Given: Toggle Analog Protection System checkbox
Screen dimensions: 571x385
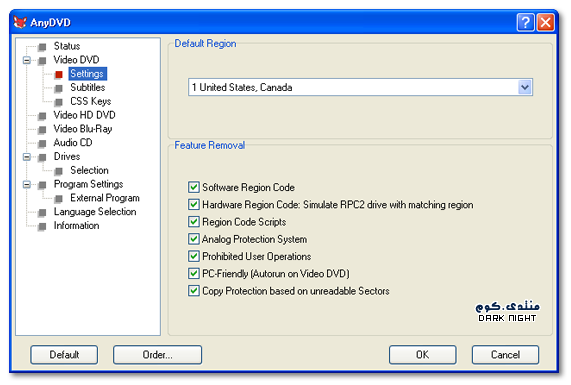Looking at the screenshot, I should point(194,239).
